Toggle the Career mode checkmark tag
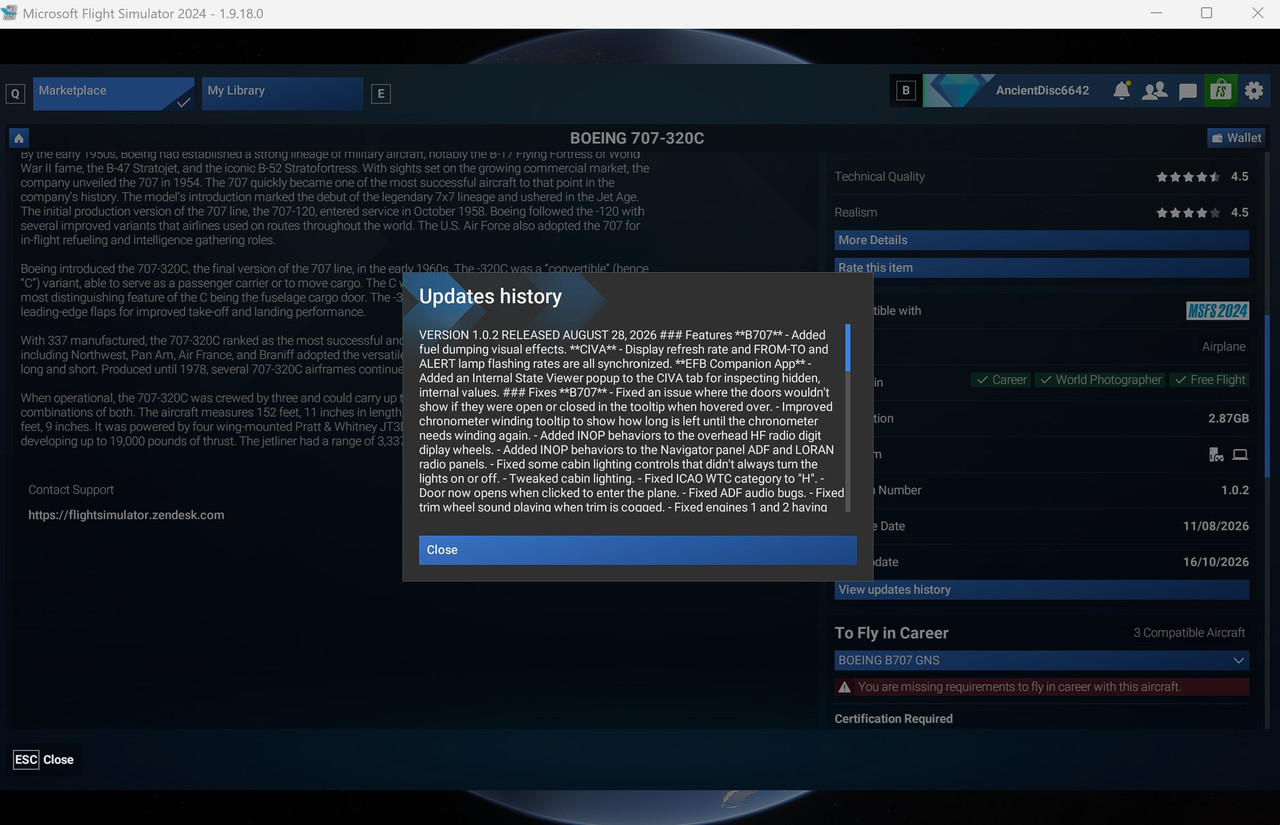Screen dimensions: 1280x825 coord(1000,380)
